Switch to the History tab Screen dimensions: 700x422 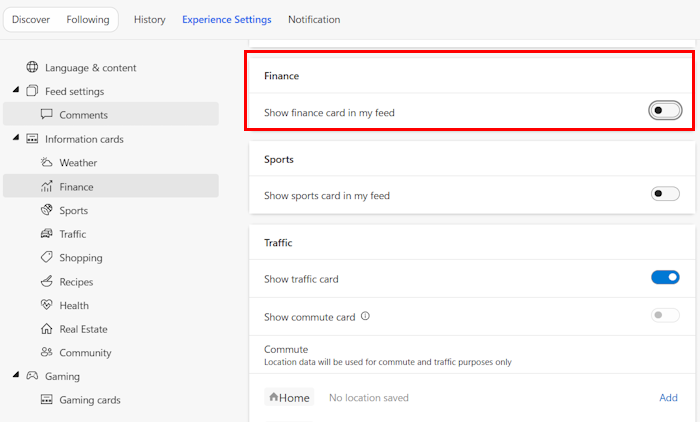coord(150,20)
